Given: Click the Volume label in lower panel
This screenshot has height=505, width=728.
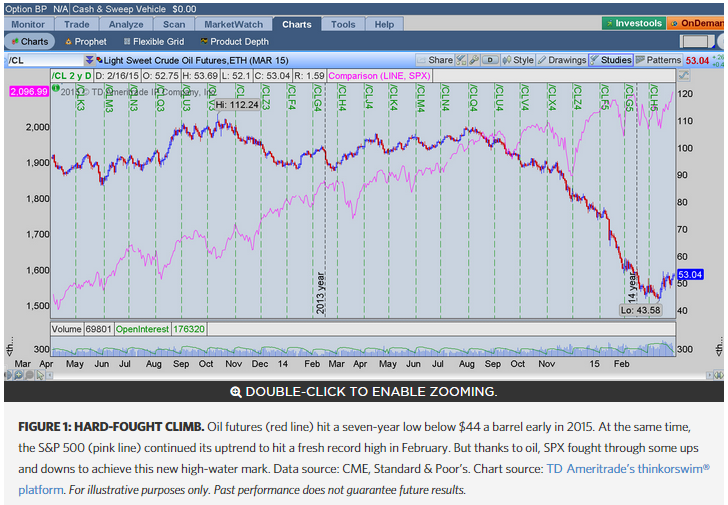Looking at the screenshot, I should [66, 329].
